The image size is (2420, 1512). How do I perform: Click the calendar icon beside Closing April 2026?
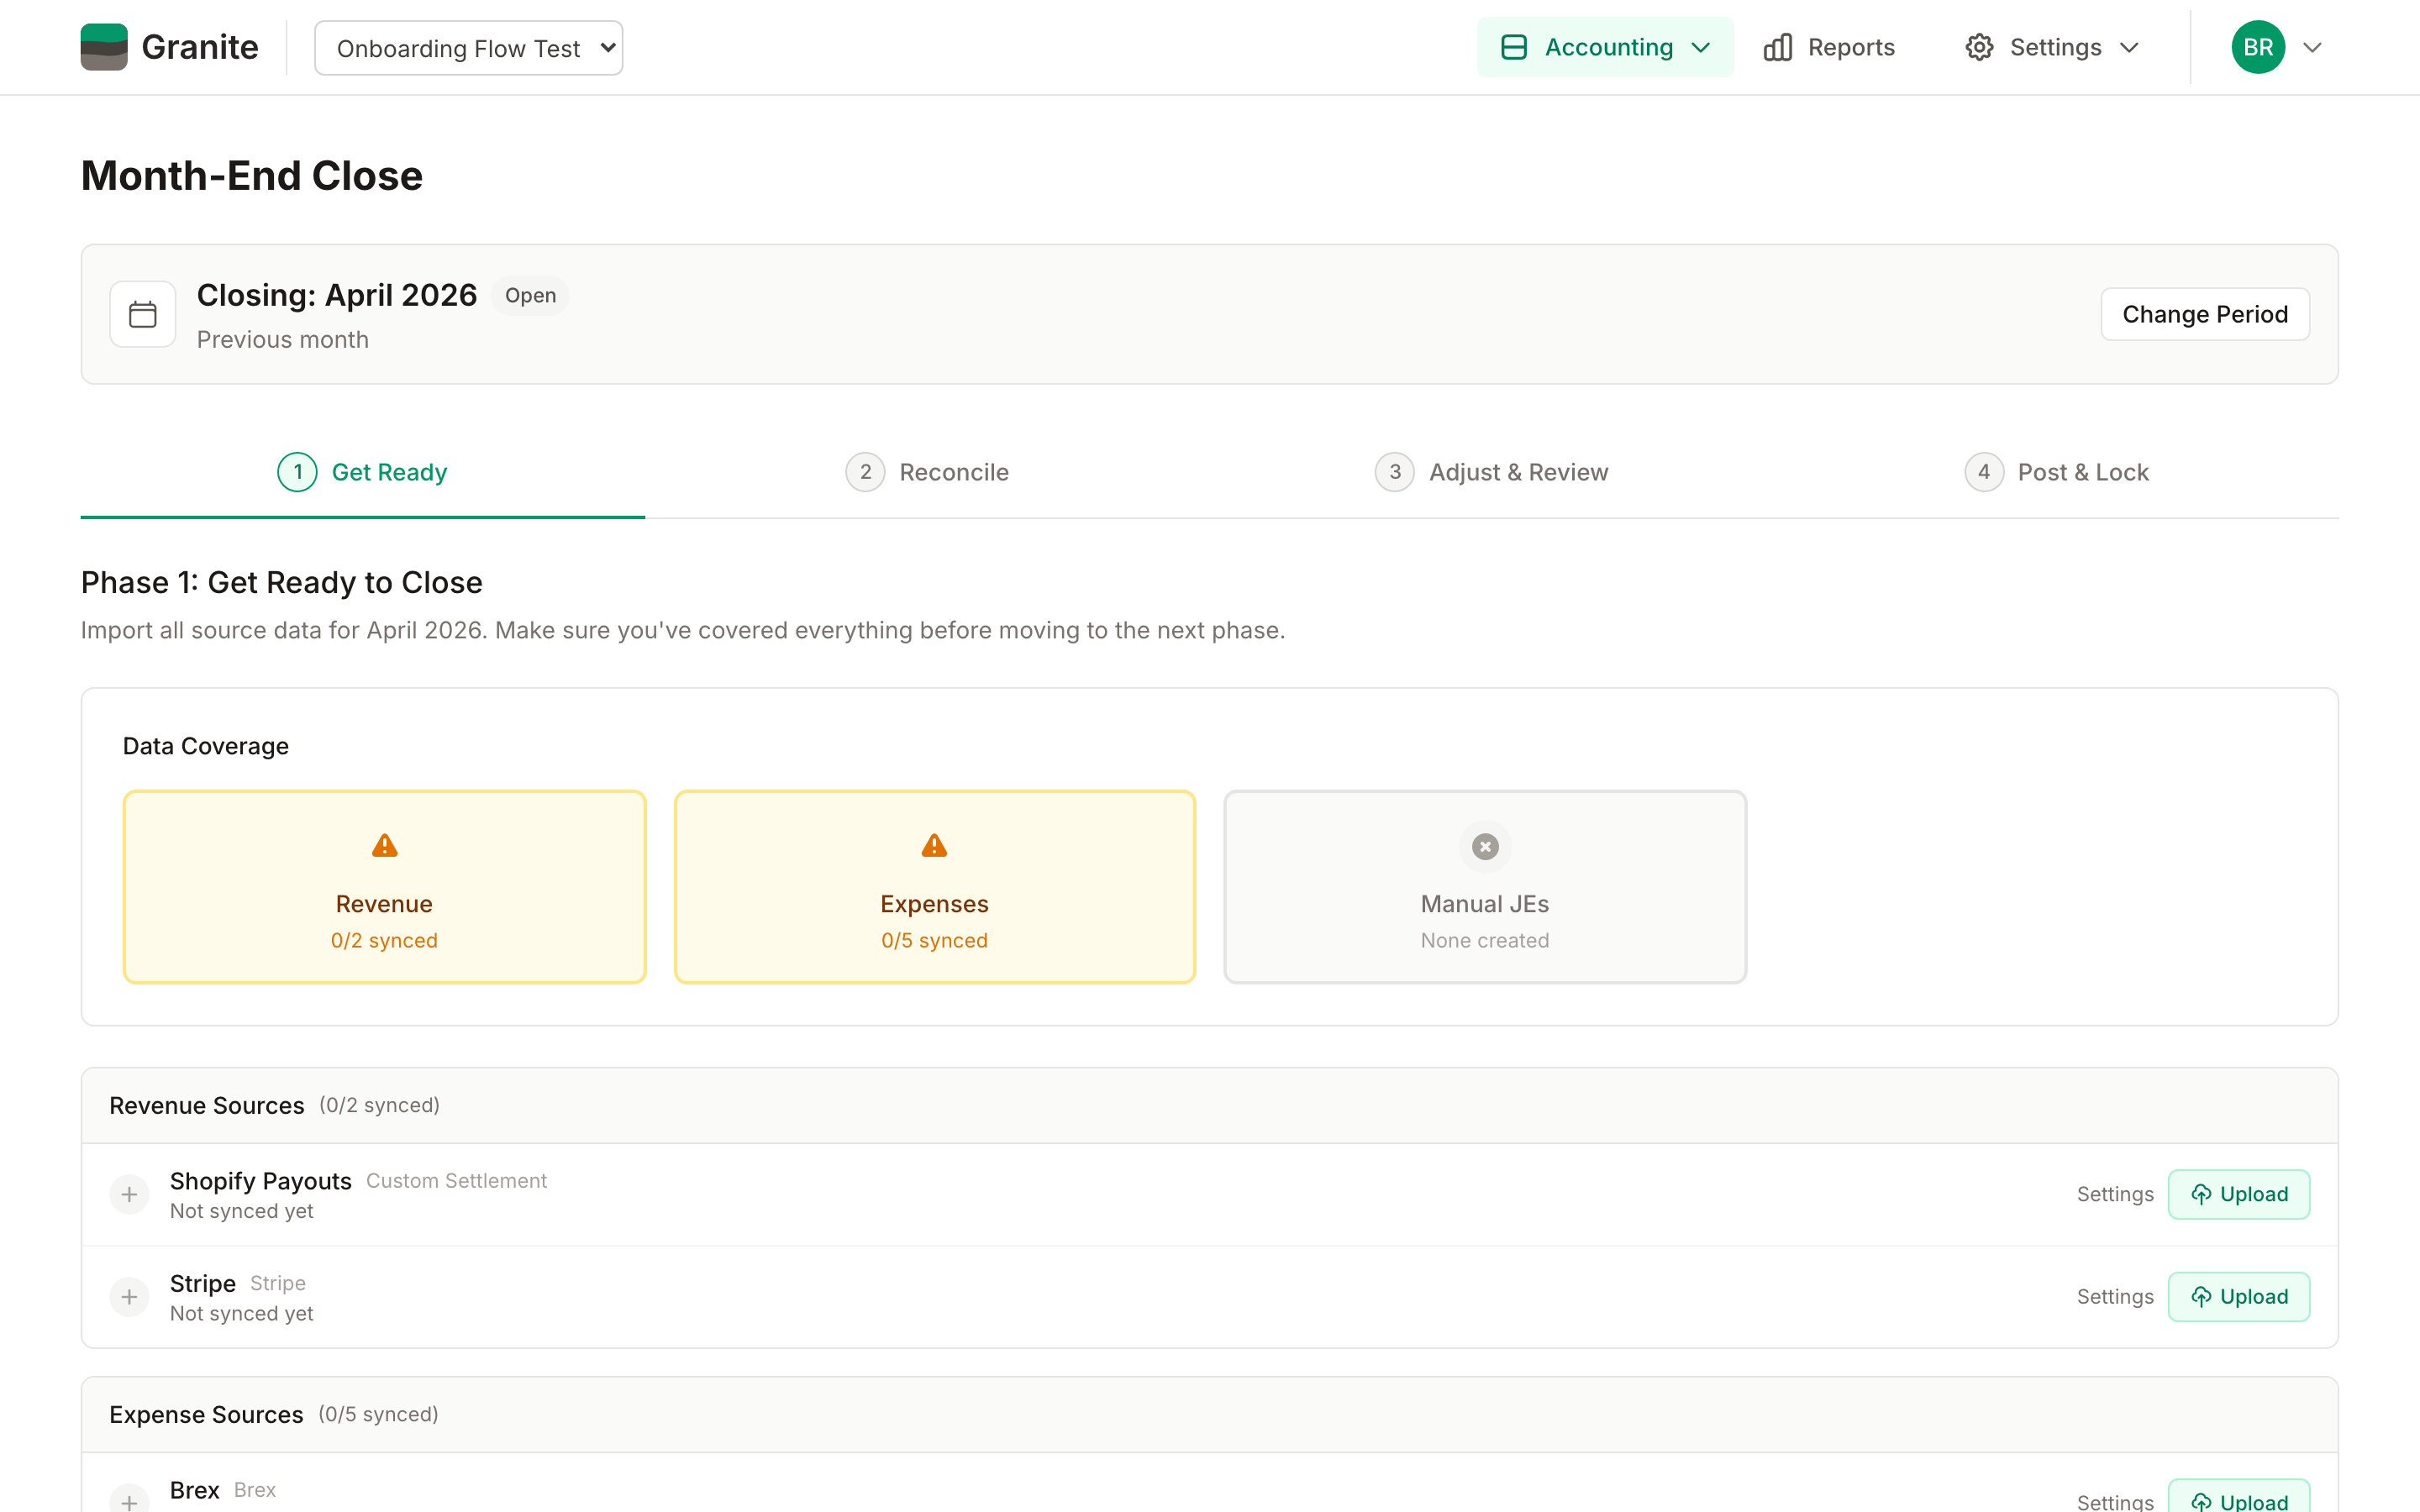point(143,314)
